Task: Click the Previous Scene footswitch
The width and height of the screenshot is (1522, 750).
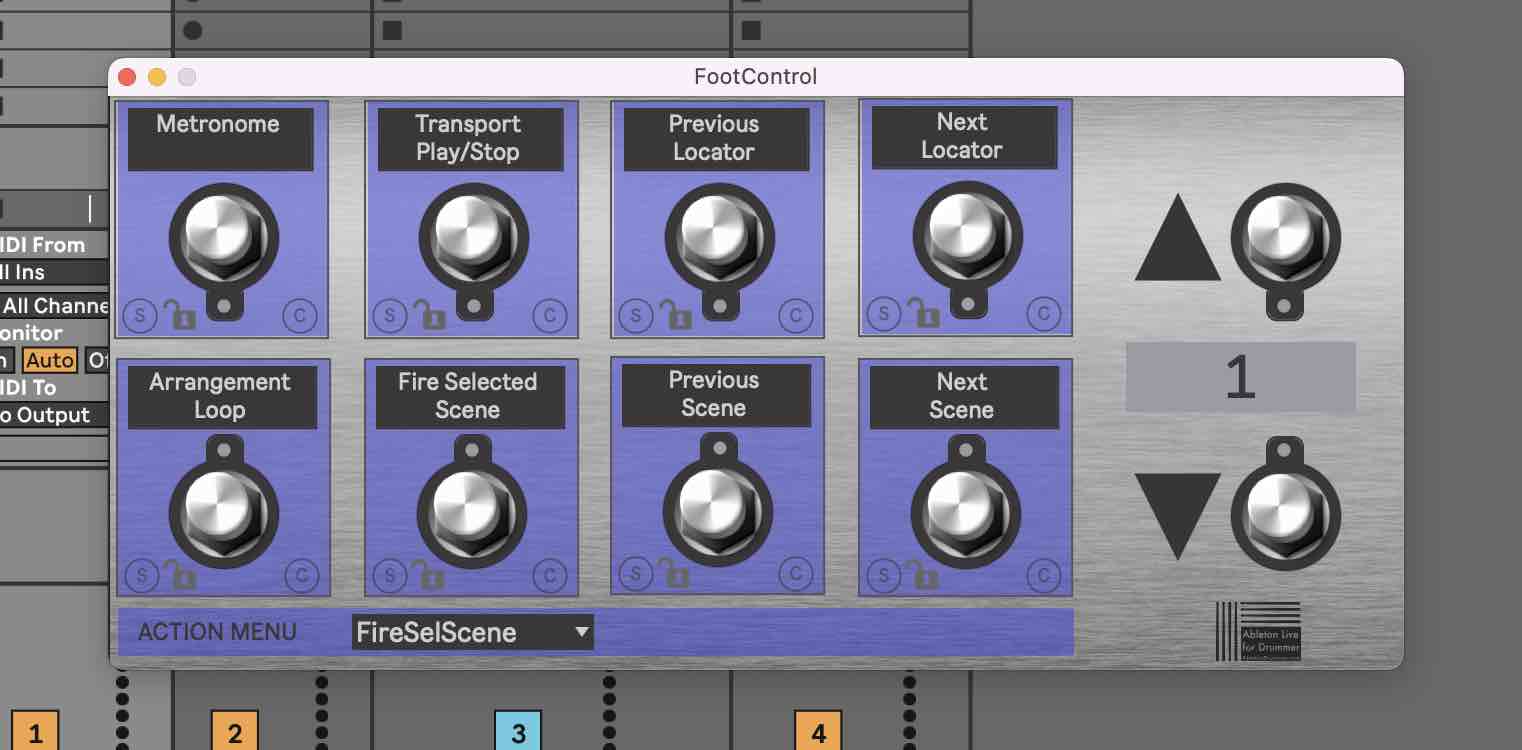Action: point(718,514)
